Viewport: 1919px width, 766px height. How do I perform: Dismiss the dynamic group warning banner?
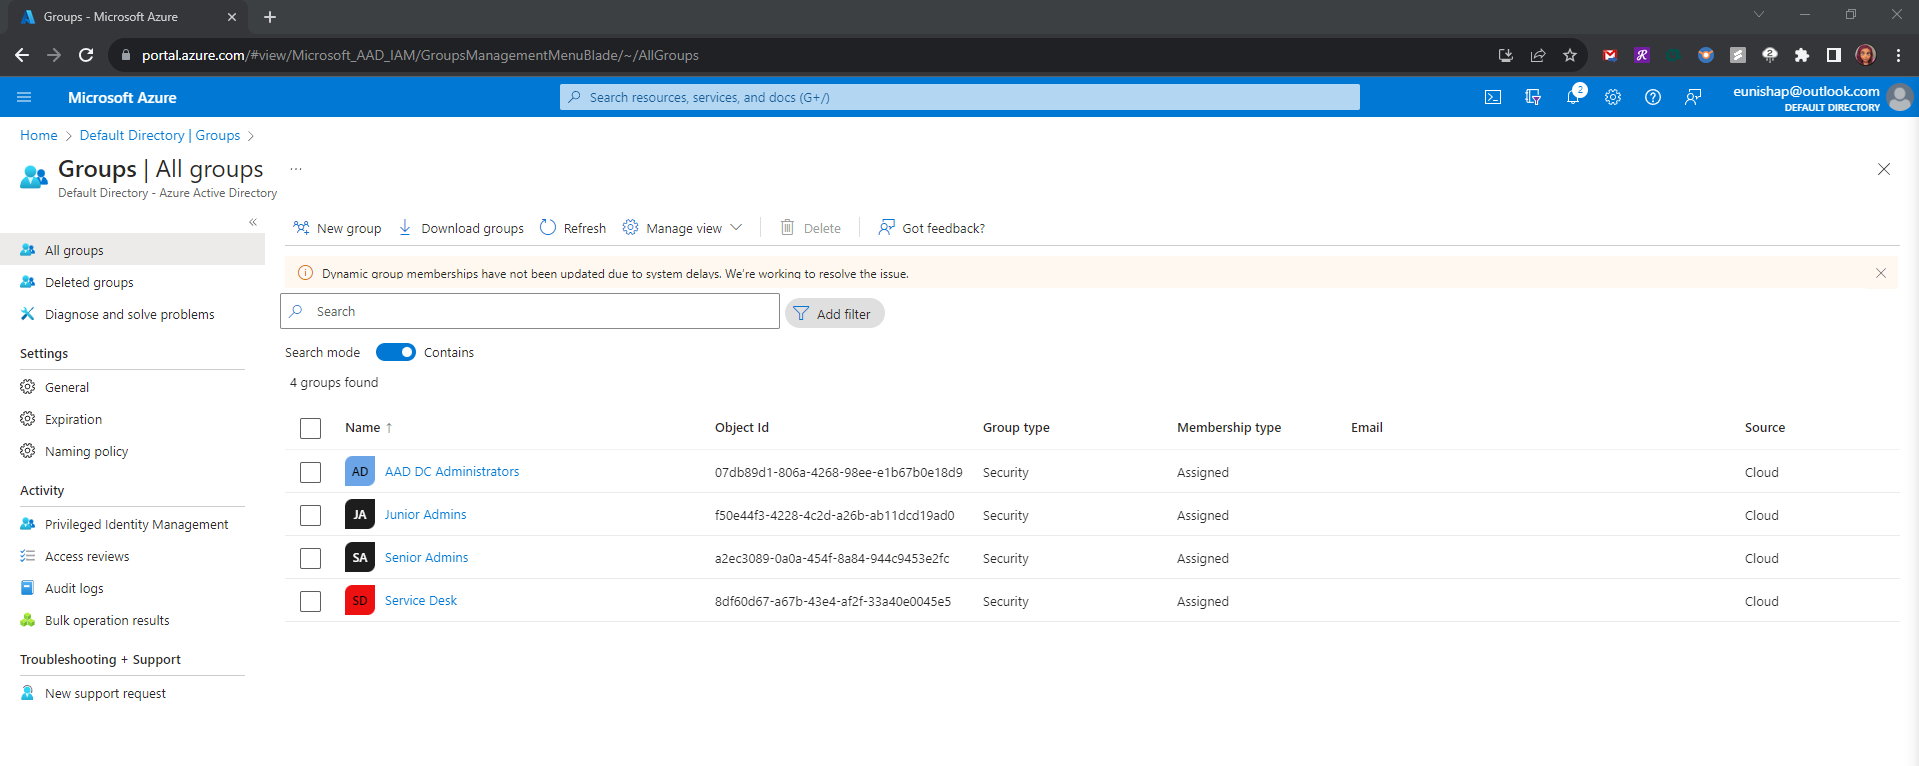[x=1881, y=273]
